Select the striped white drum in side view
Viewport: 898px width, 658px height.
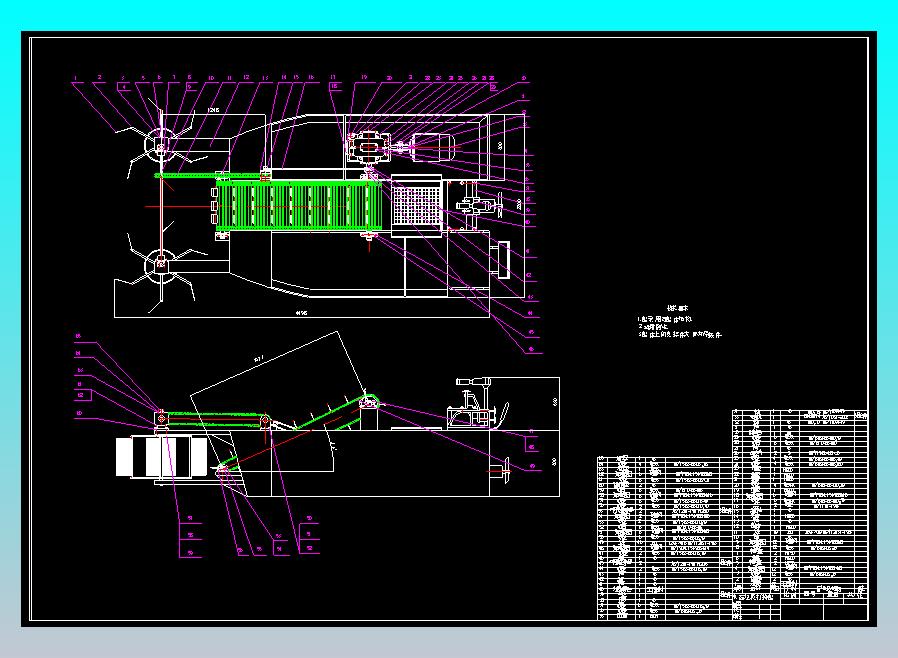pyautogui.click(x=163, y=456)
